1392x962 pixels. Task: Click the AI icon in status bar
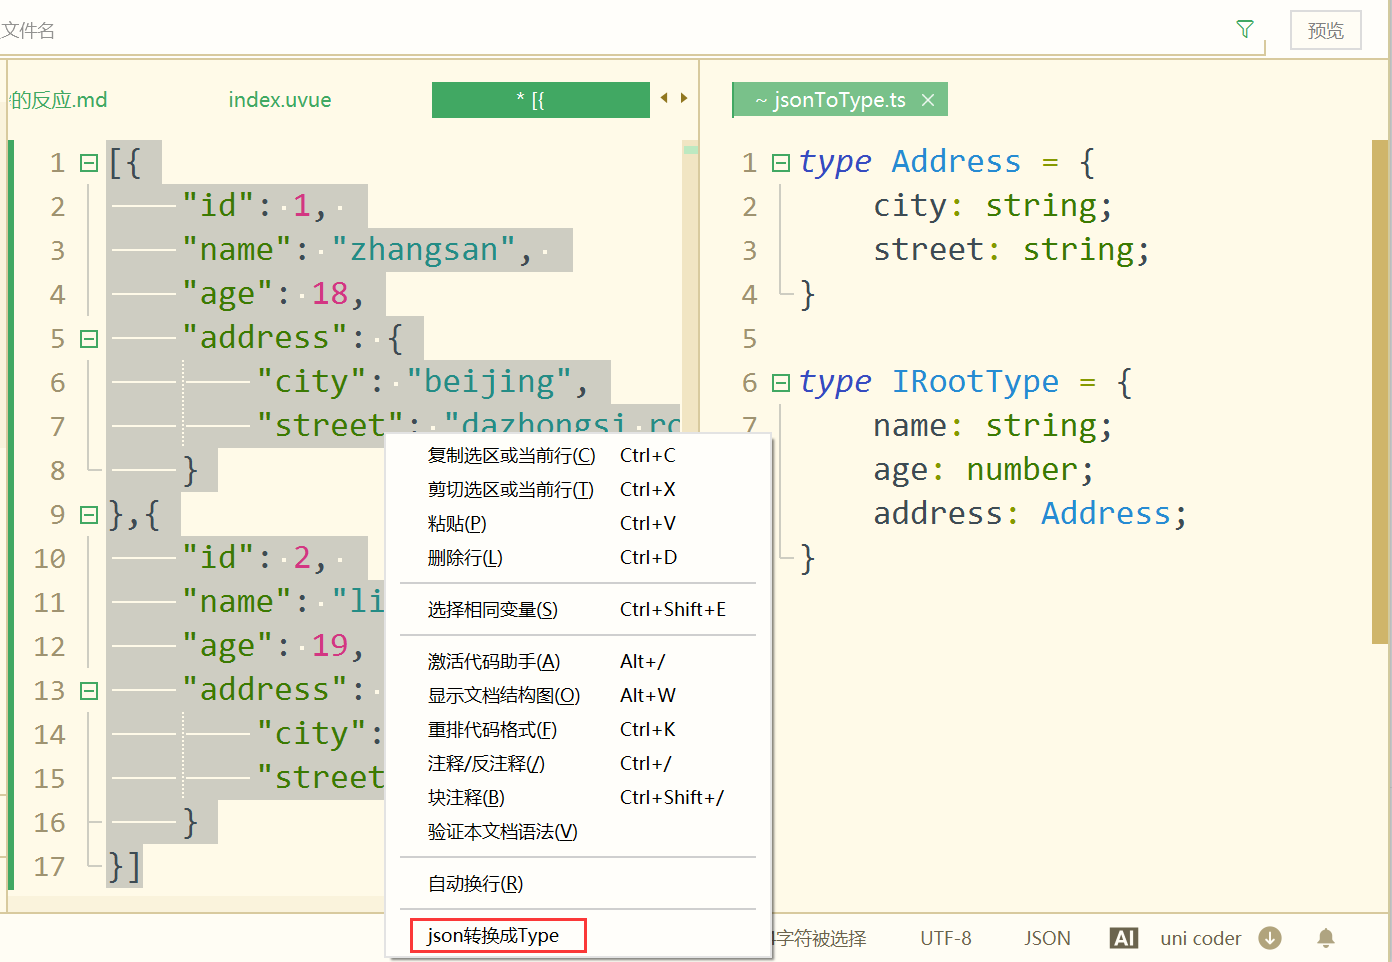tap(1124, 938)
